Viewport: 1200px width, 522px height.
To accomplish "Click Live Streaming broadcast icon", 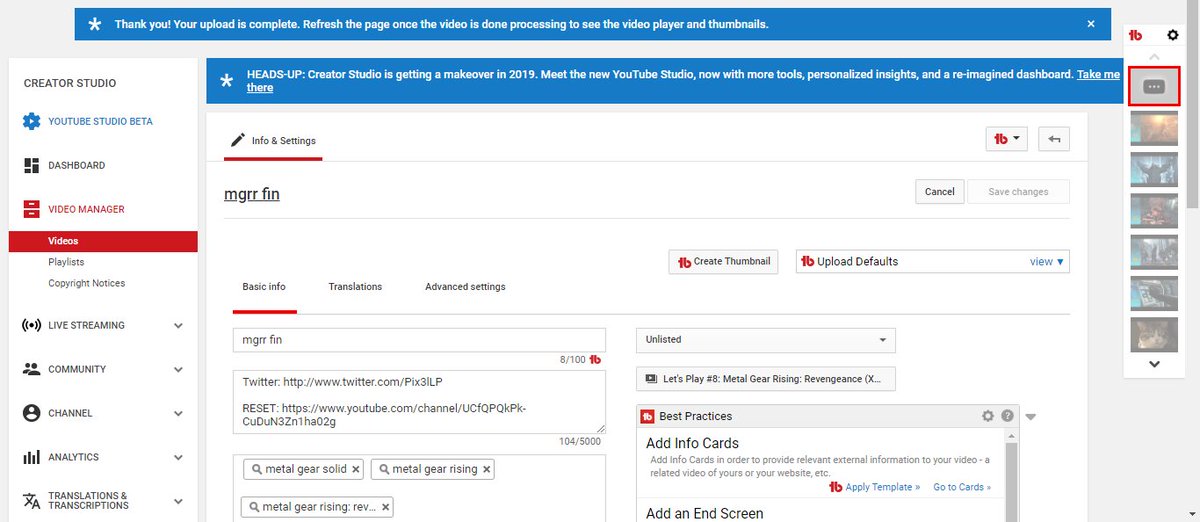I will pyautogui.click(x=31, y=325).
